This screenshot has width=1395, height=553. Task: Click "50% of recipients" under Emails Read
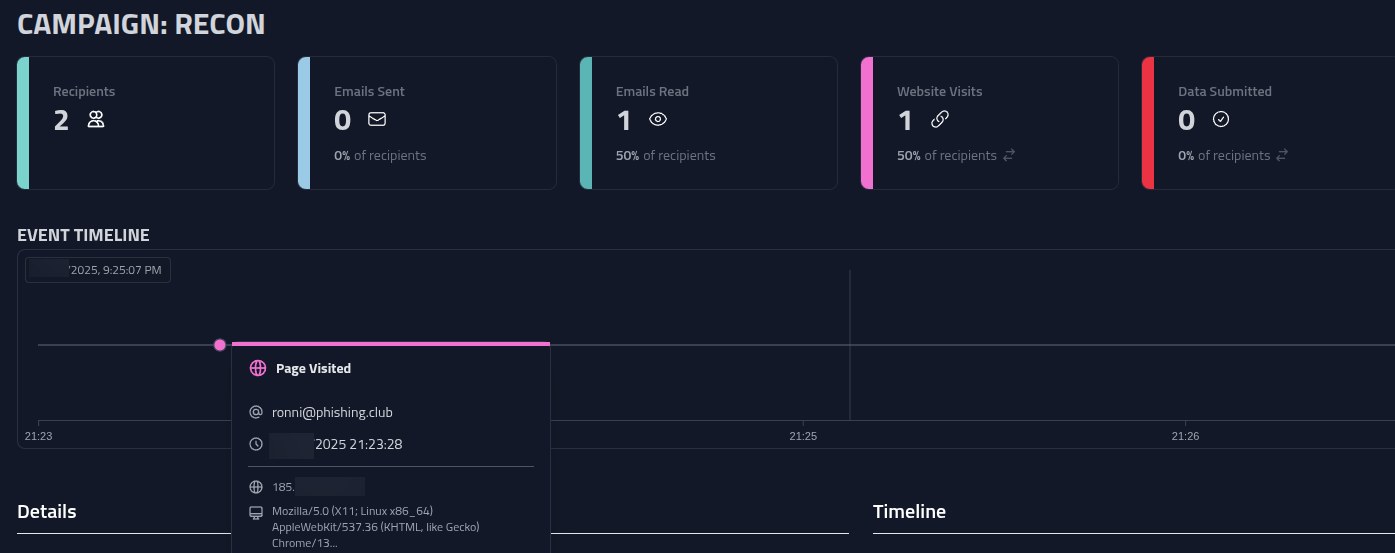click(x=665, y=155)
